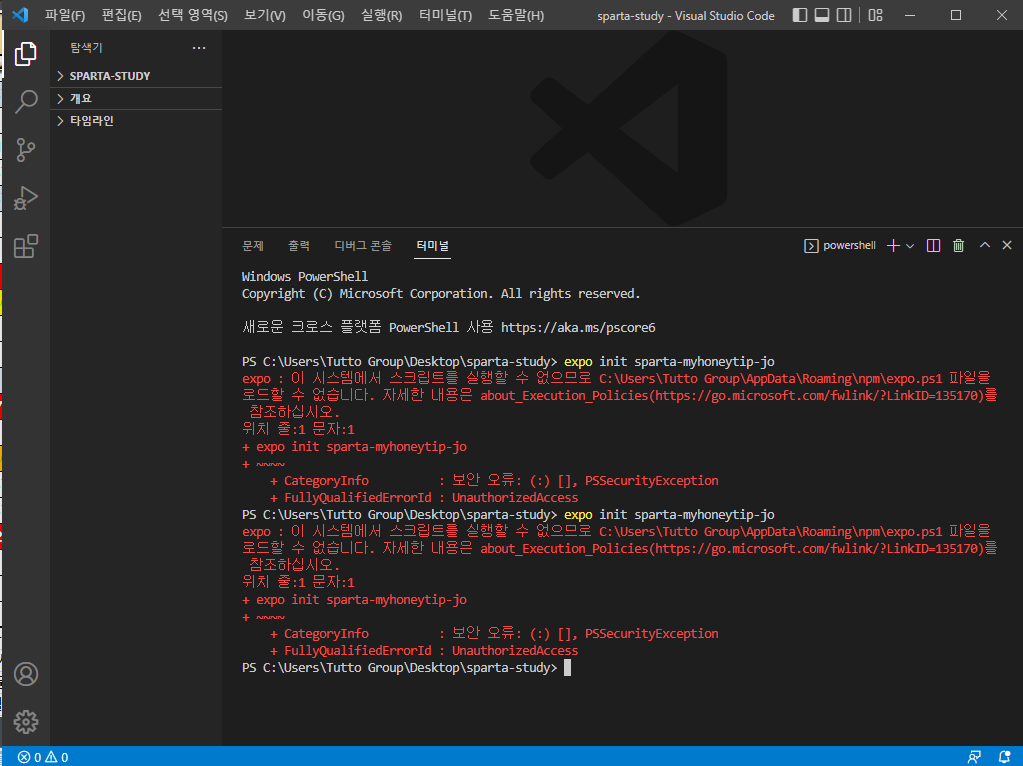This screenshot has height=766, width=1023.
Task: Click the VS Code logo in title bar
Action: [x=20, y=14]
